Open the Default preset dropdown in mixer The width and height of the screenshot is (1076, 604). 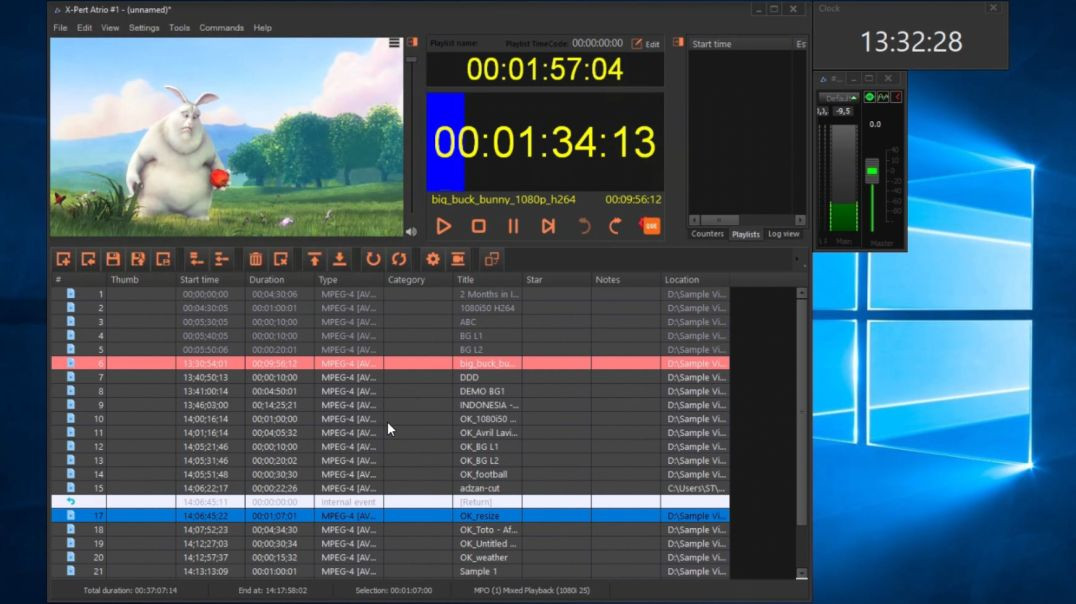[x=839, y=97]
